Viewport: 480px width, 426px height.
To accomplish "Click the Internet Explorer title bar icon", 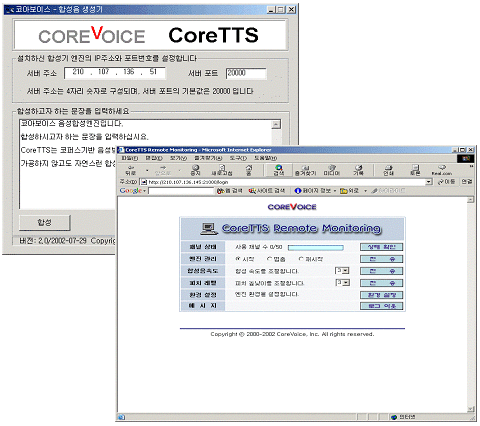I will (x=121, y=150).
